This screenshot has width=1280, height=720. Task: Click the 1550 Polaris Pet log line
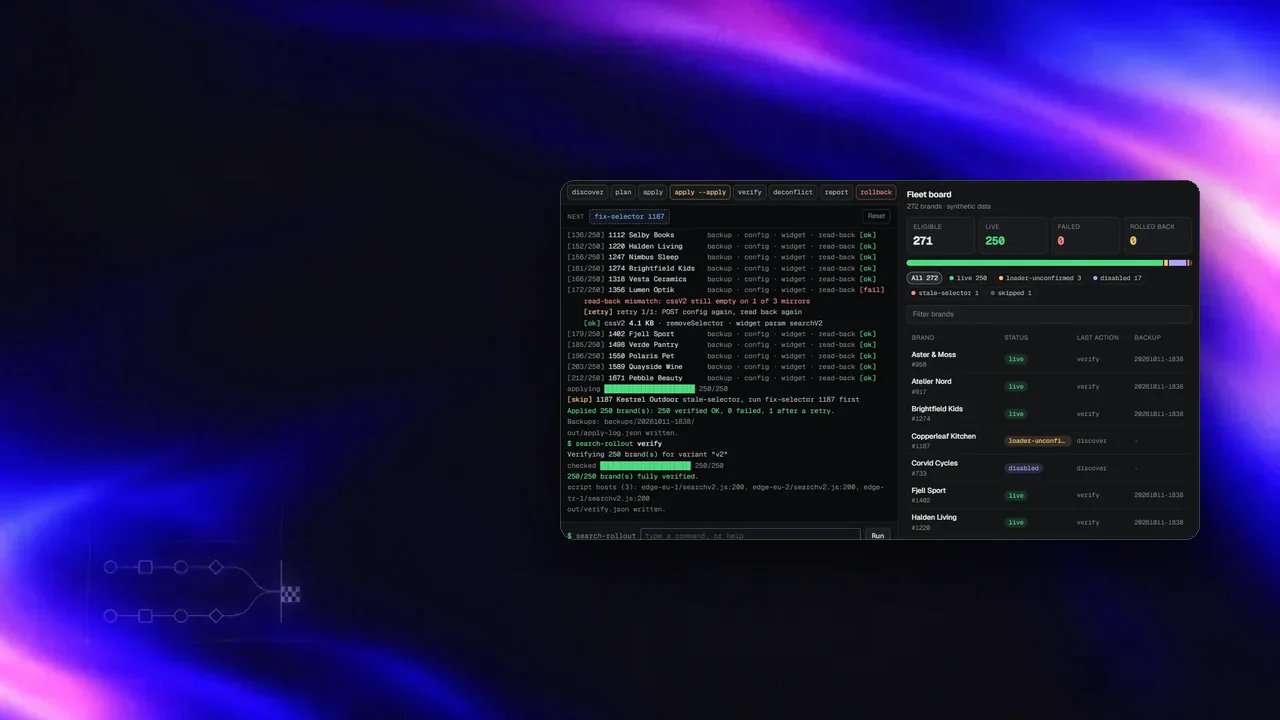click(x=721, y=356)
